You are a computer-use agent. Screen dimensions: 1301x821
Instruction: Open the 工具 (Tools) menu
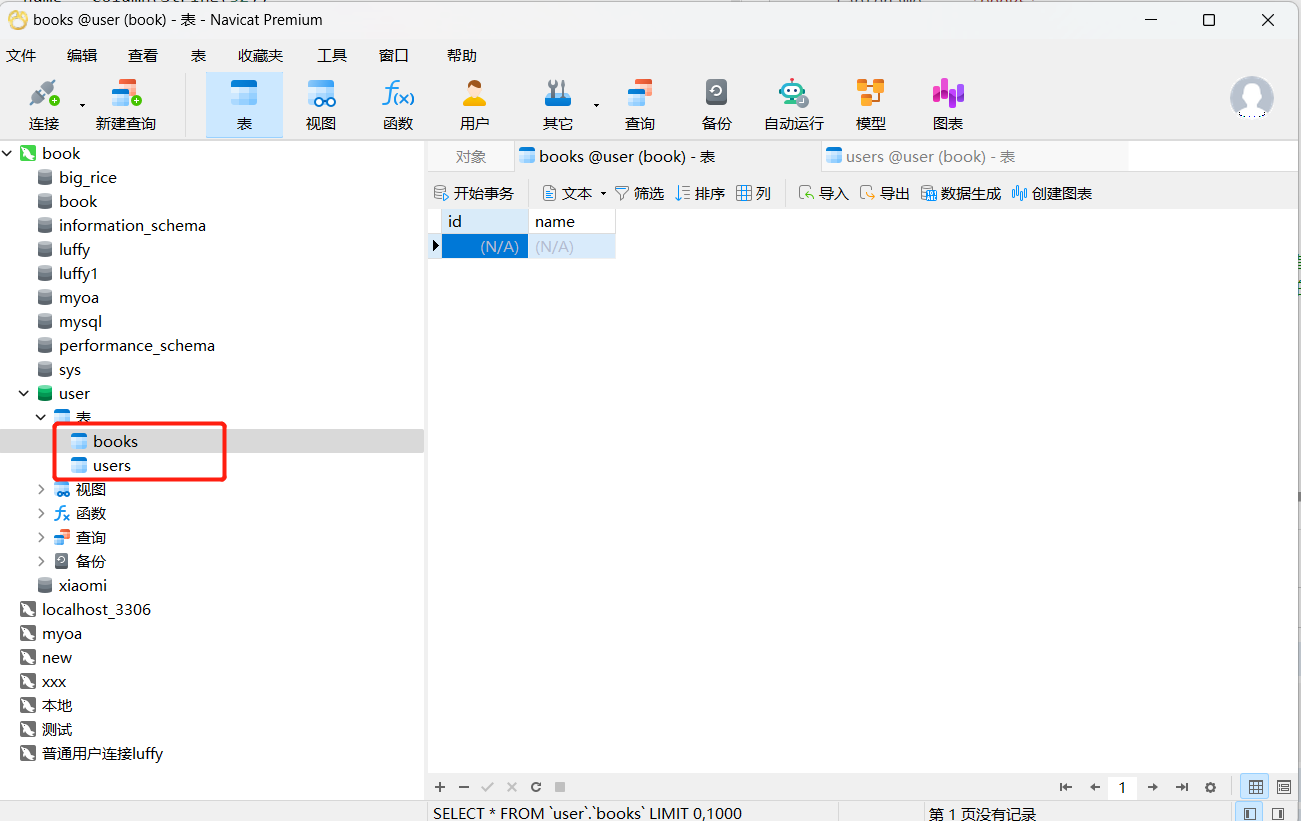[332, 56]
